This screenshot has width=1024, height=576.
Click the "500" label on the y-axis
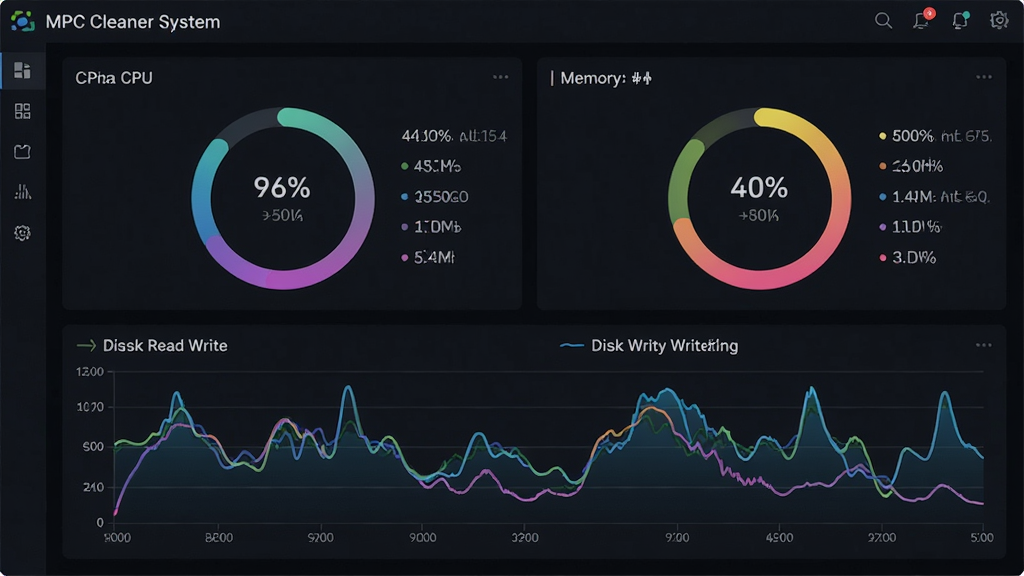click(93, 447)
